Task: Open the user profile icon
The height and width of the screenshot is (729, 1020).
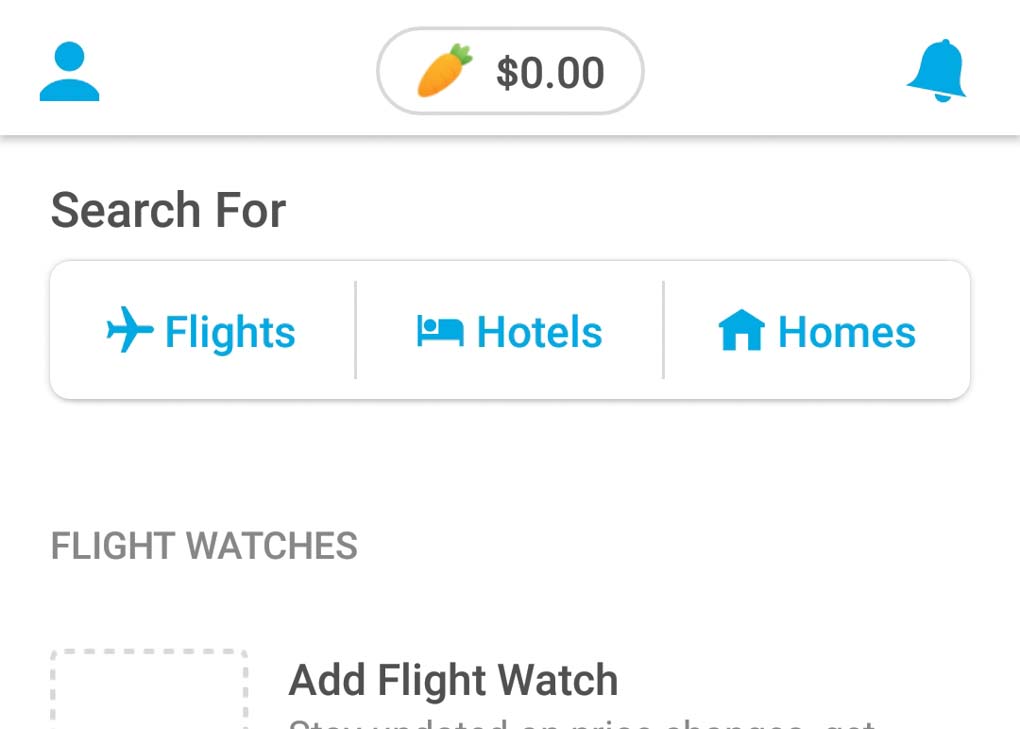Action: point(70,72)
